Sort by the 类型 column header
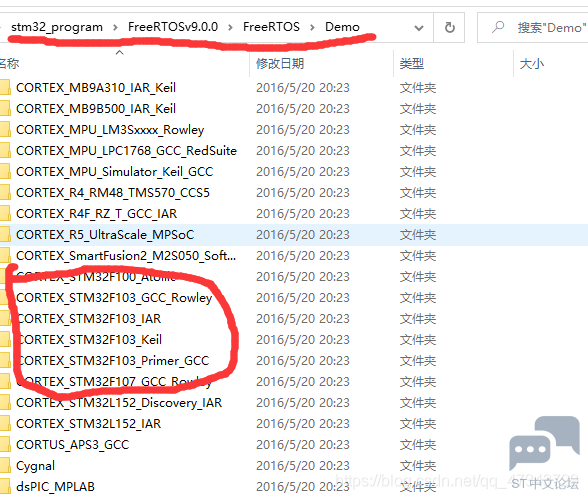The image size is (588, 499). coord(412,63)
